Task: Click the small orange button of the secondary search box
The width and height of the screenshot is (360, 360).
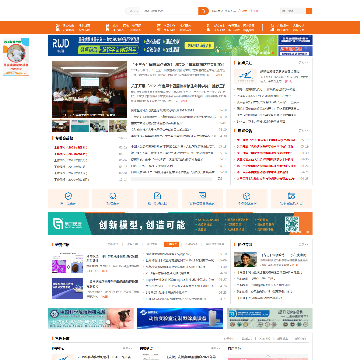Action: (309, 11)
